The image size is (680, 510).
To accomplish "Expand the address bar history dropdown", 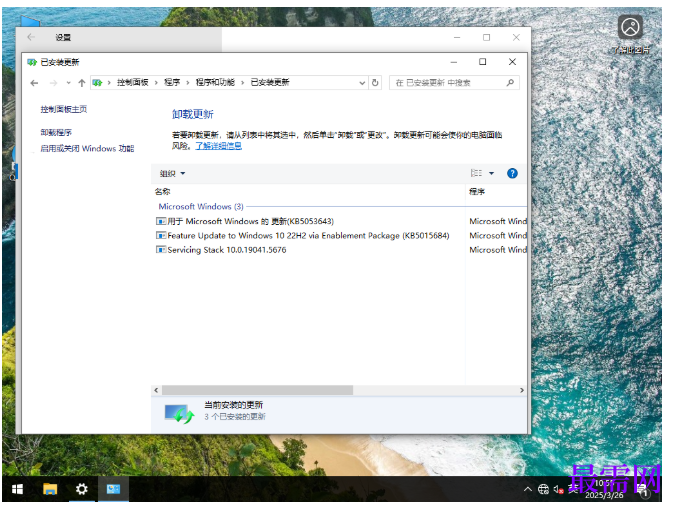I will tap(362, 83).
